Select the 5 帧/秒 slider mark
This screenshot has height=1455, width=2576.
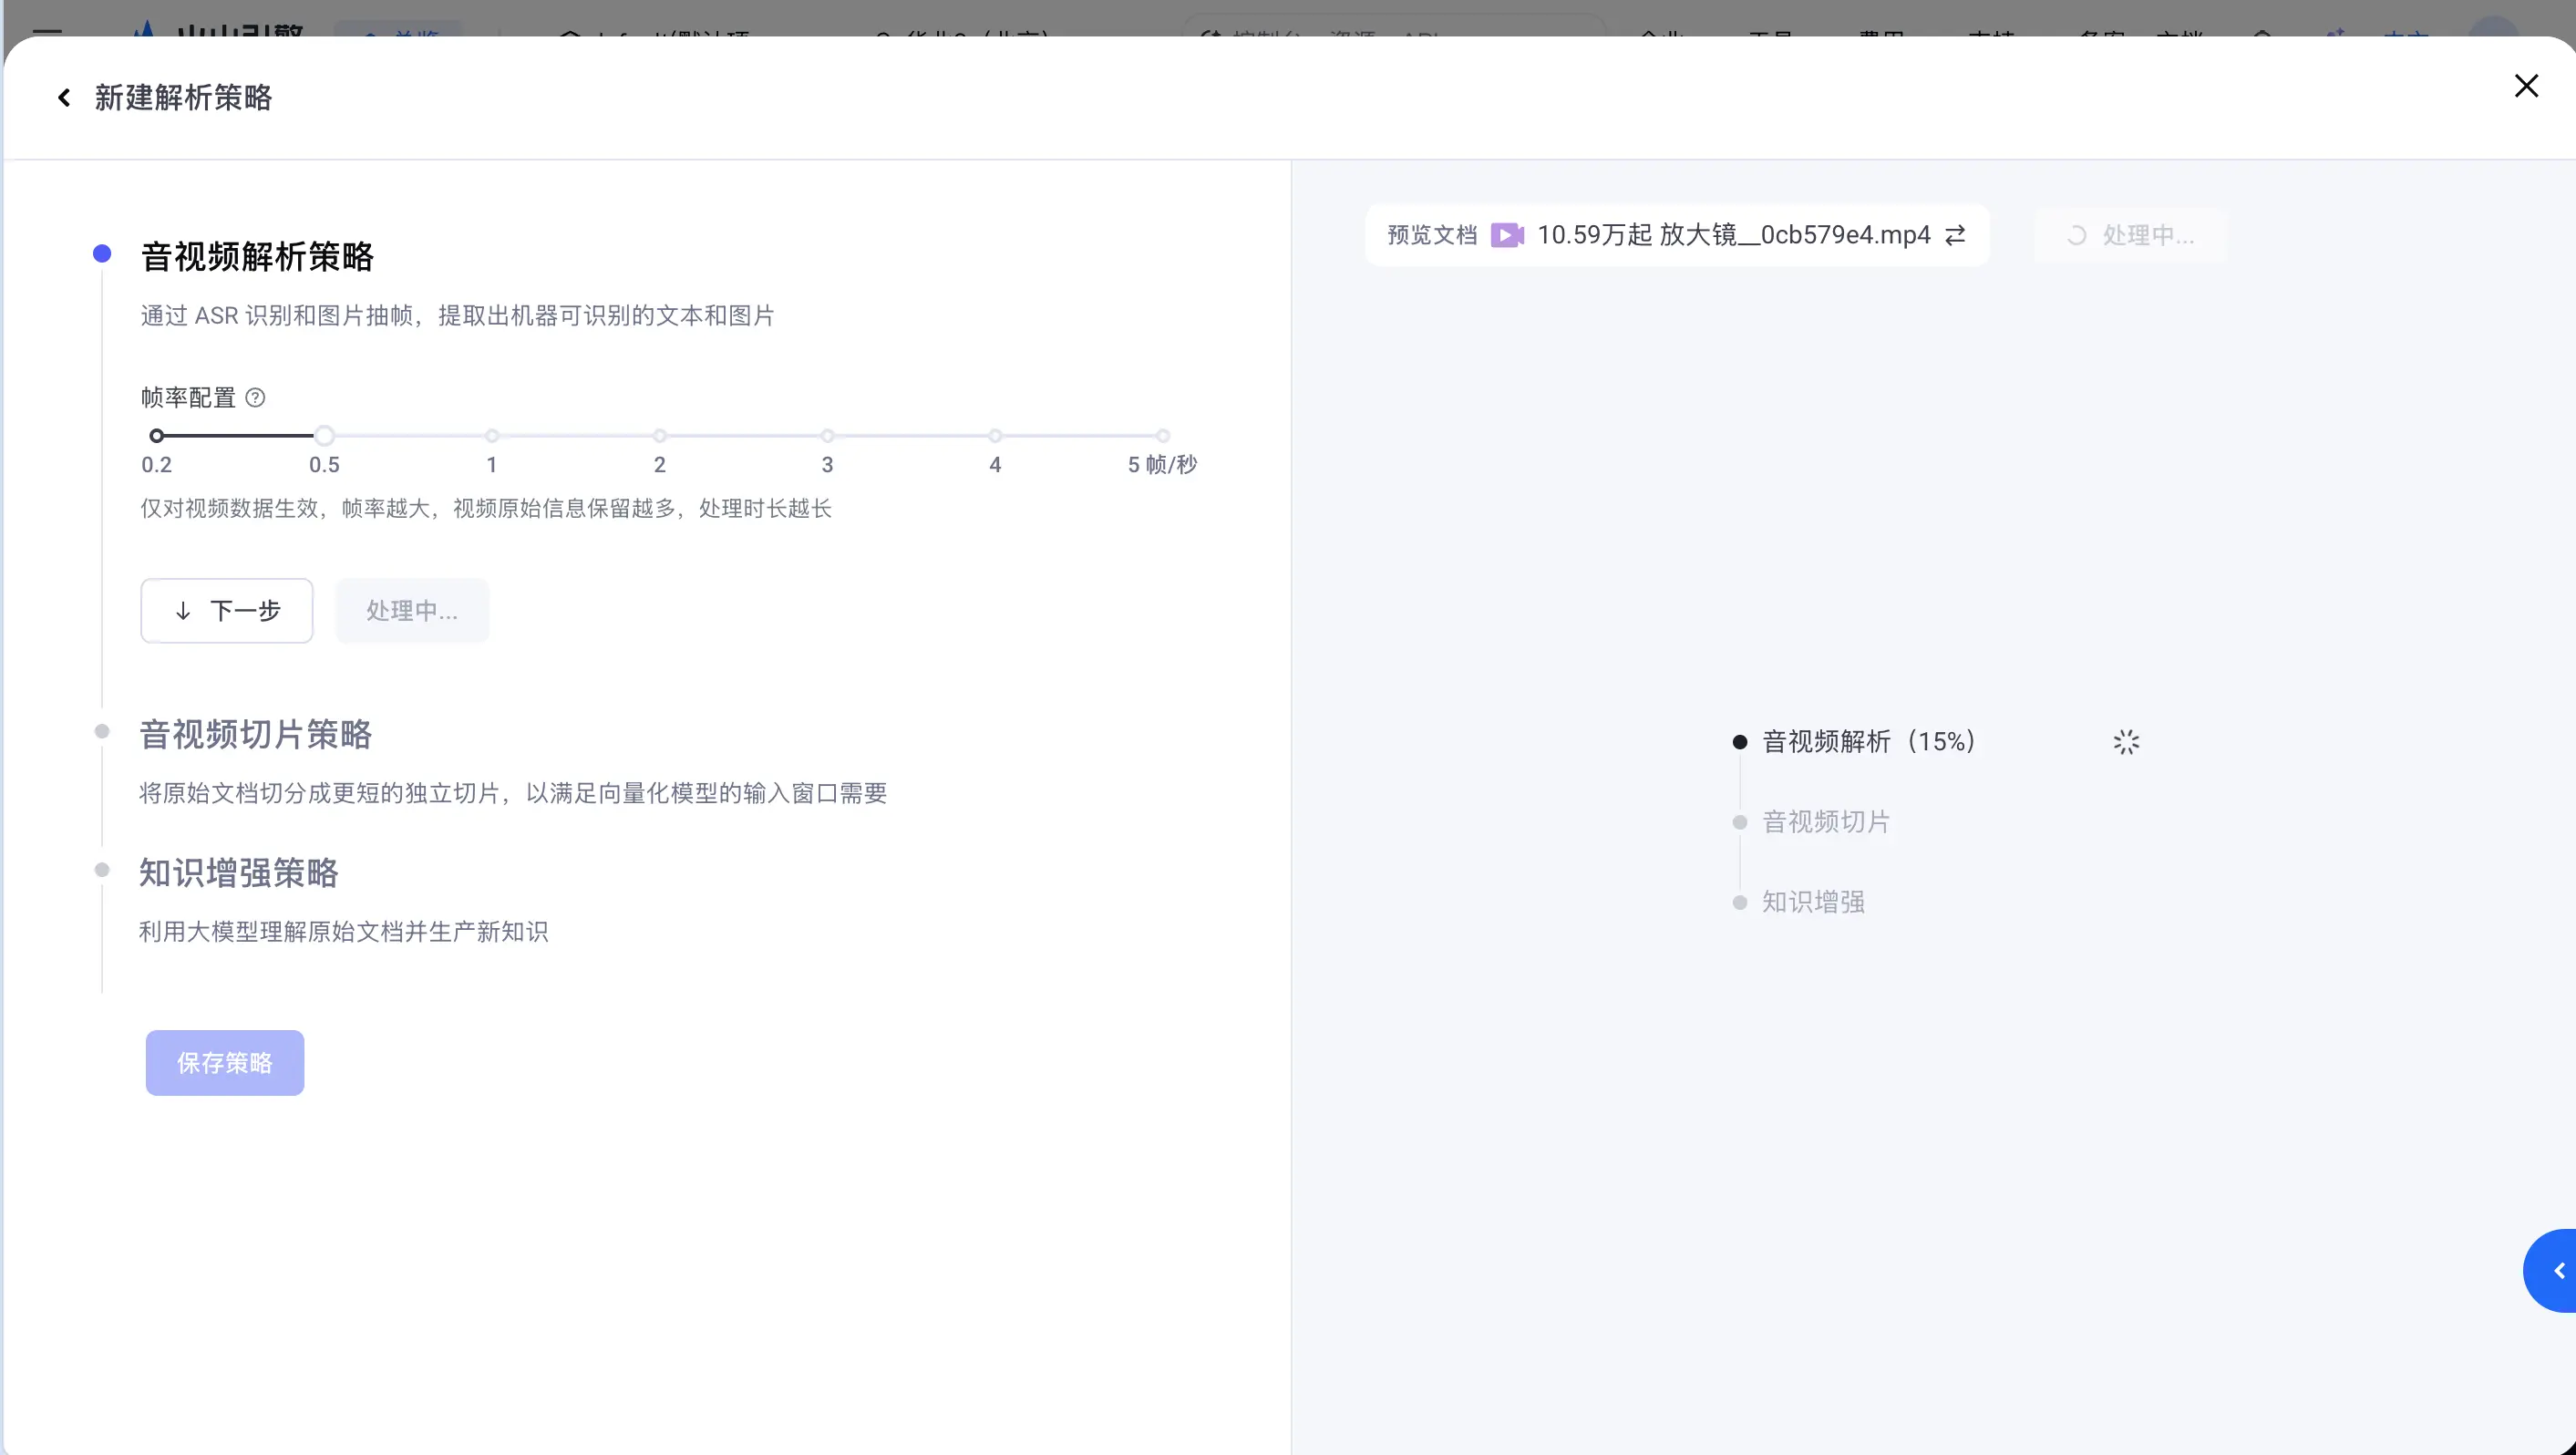click(x=1163, y=436)
